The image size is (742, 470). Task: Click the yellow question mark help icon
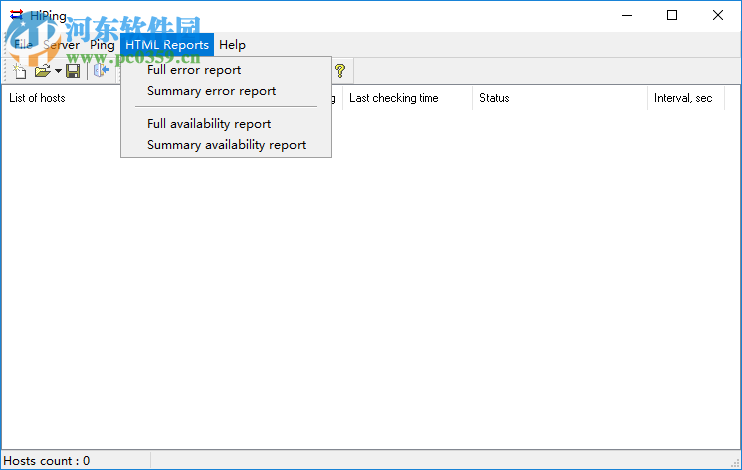point(340,71)
